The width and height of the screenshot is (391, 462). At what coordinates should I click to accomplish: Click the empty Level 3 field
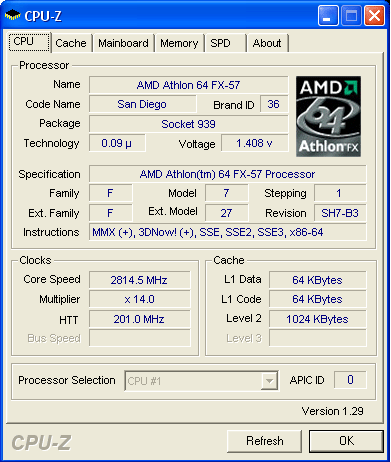tap(317, 338)
